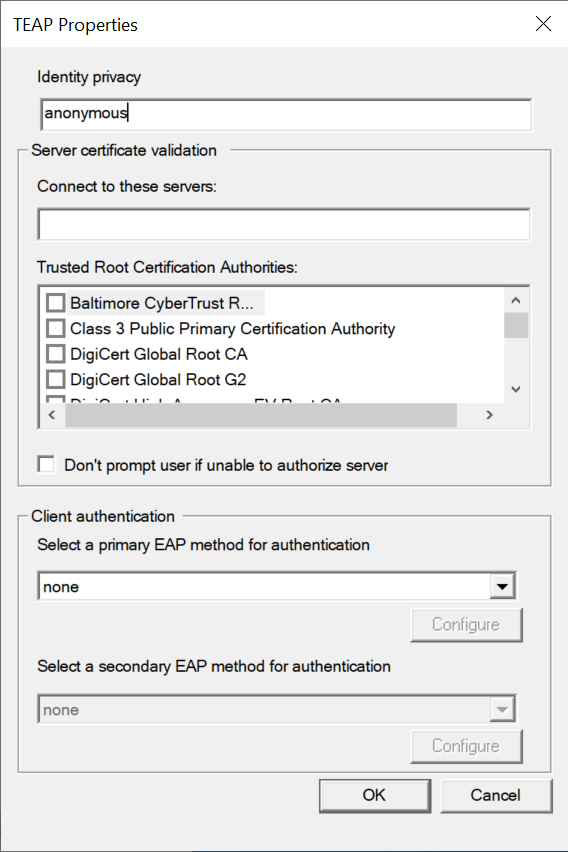Cancel the TEAP Properties dialog
Screen dimensions: 568x852
(496, 795)
